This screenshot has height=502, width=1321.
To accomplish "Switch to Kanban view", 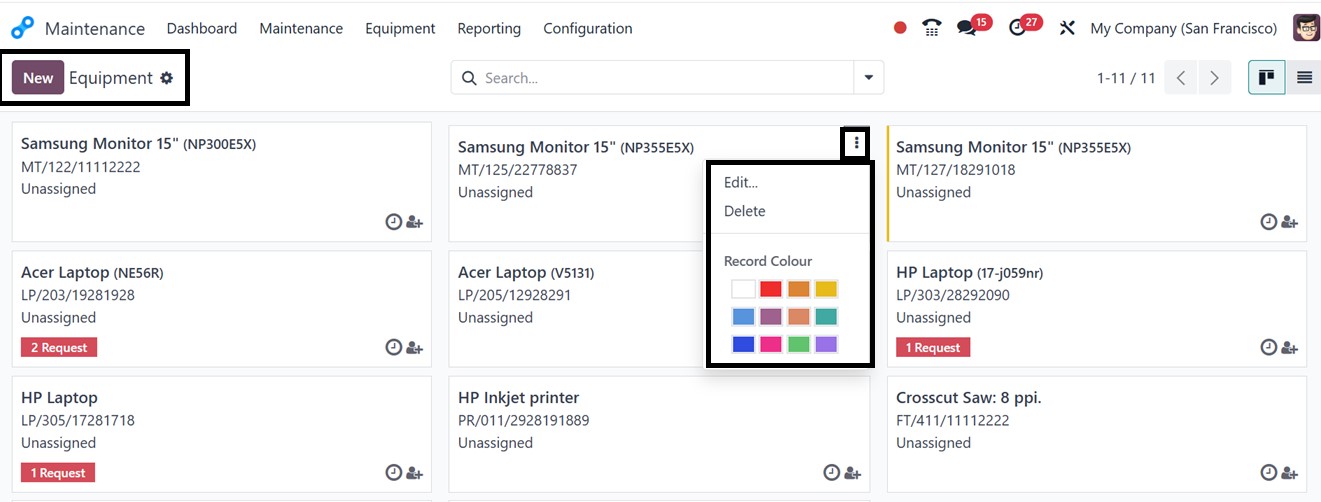I will coord(1266,78).
